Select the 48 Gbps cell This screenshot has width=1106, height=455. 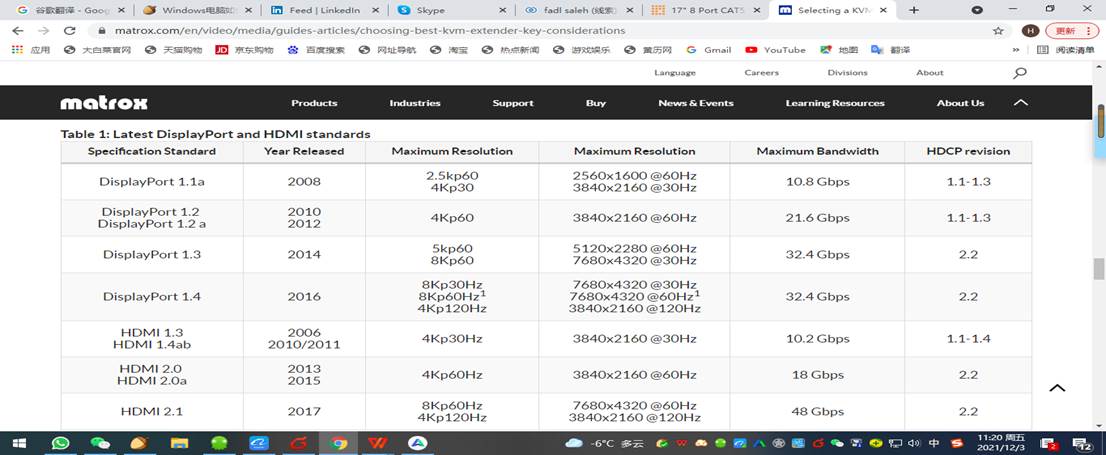818,411
